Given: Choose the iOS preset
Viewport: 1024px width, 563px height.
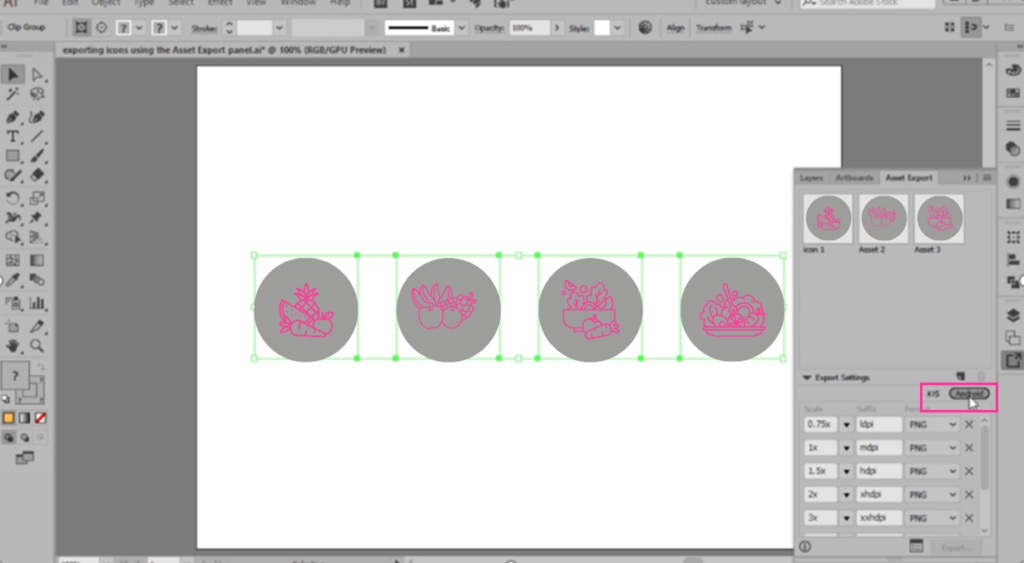Looking at the screenshot, I should pos(933,394).
